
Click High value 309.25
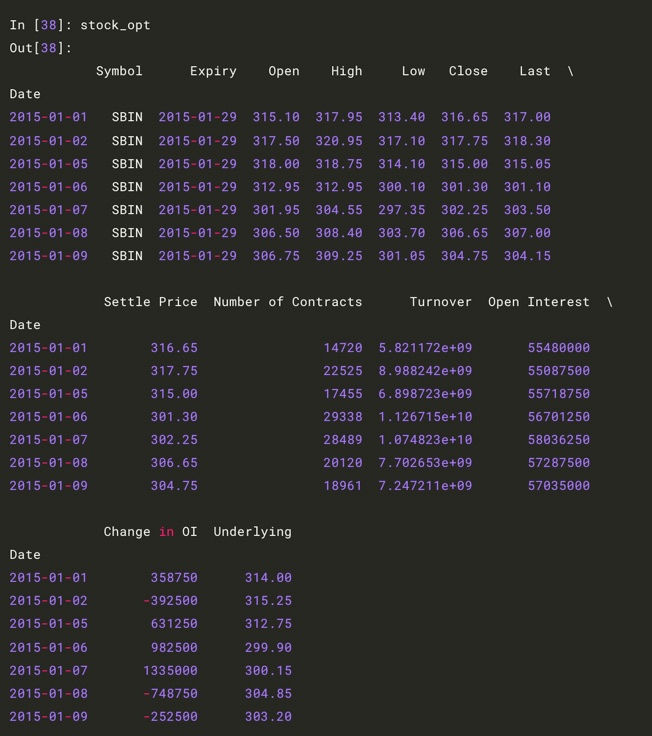coord(339,256)
